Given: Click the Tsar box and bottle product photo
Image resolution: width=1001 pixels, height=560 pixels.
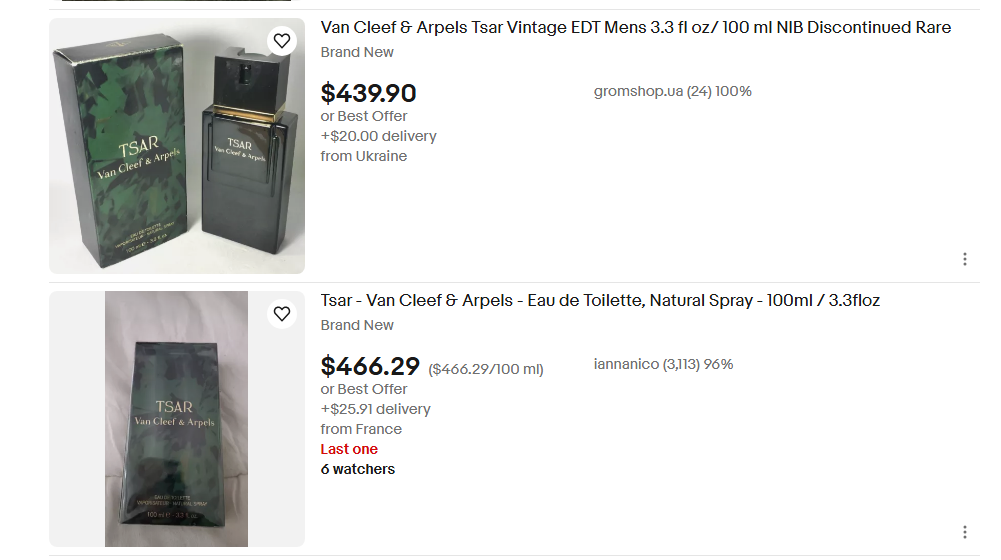Looking at the screenshot, I should (x=177, y=146).
